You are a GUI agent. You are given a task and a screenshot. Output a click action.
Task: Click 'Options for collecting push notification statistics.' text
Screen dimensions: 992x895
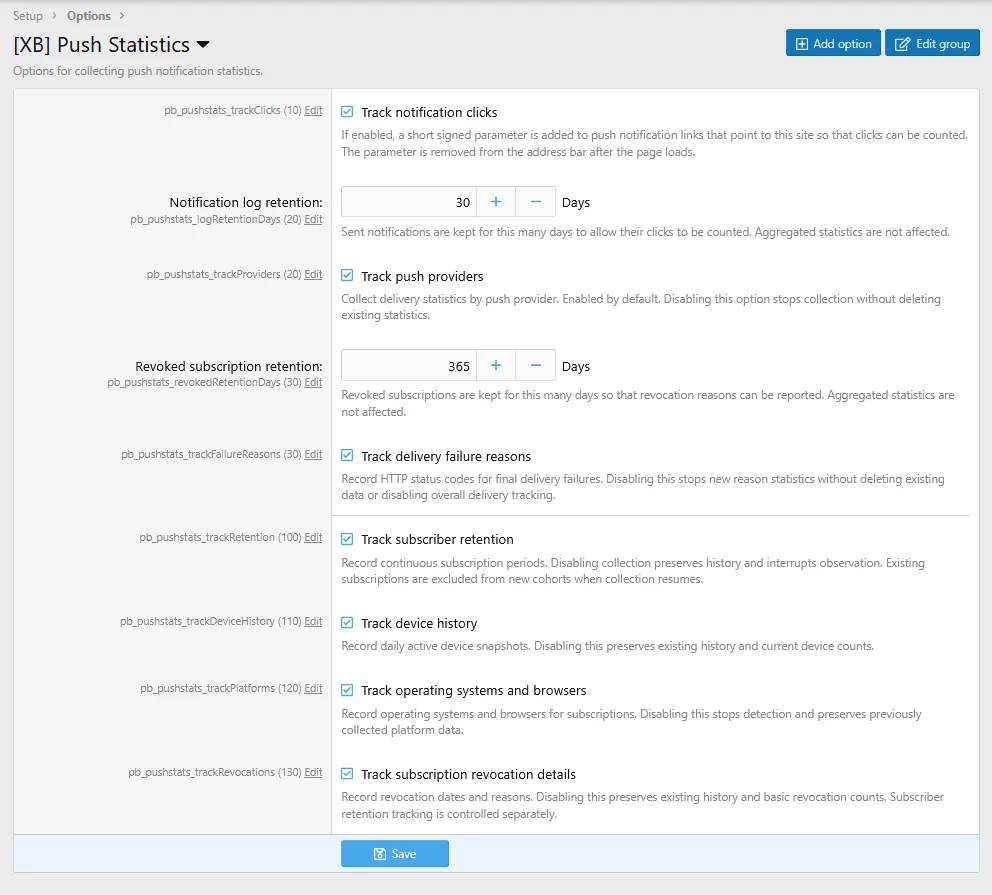coord(138,71)
